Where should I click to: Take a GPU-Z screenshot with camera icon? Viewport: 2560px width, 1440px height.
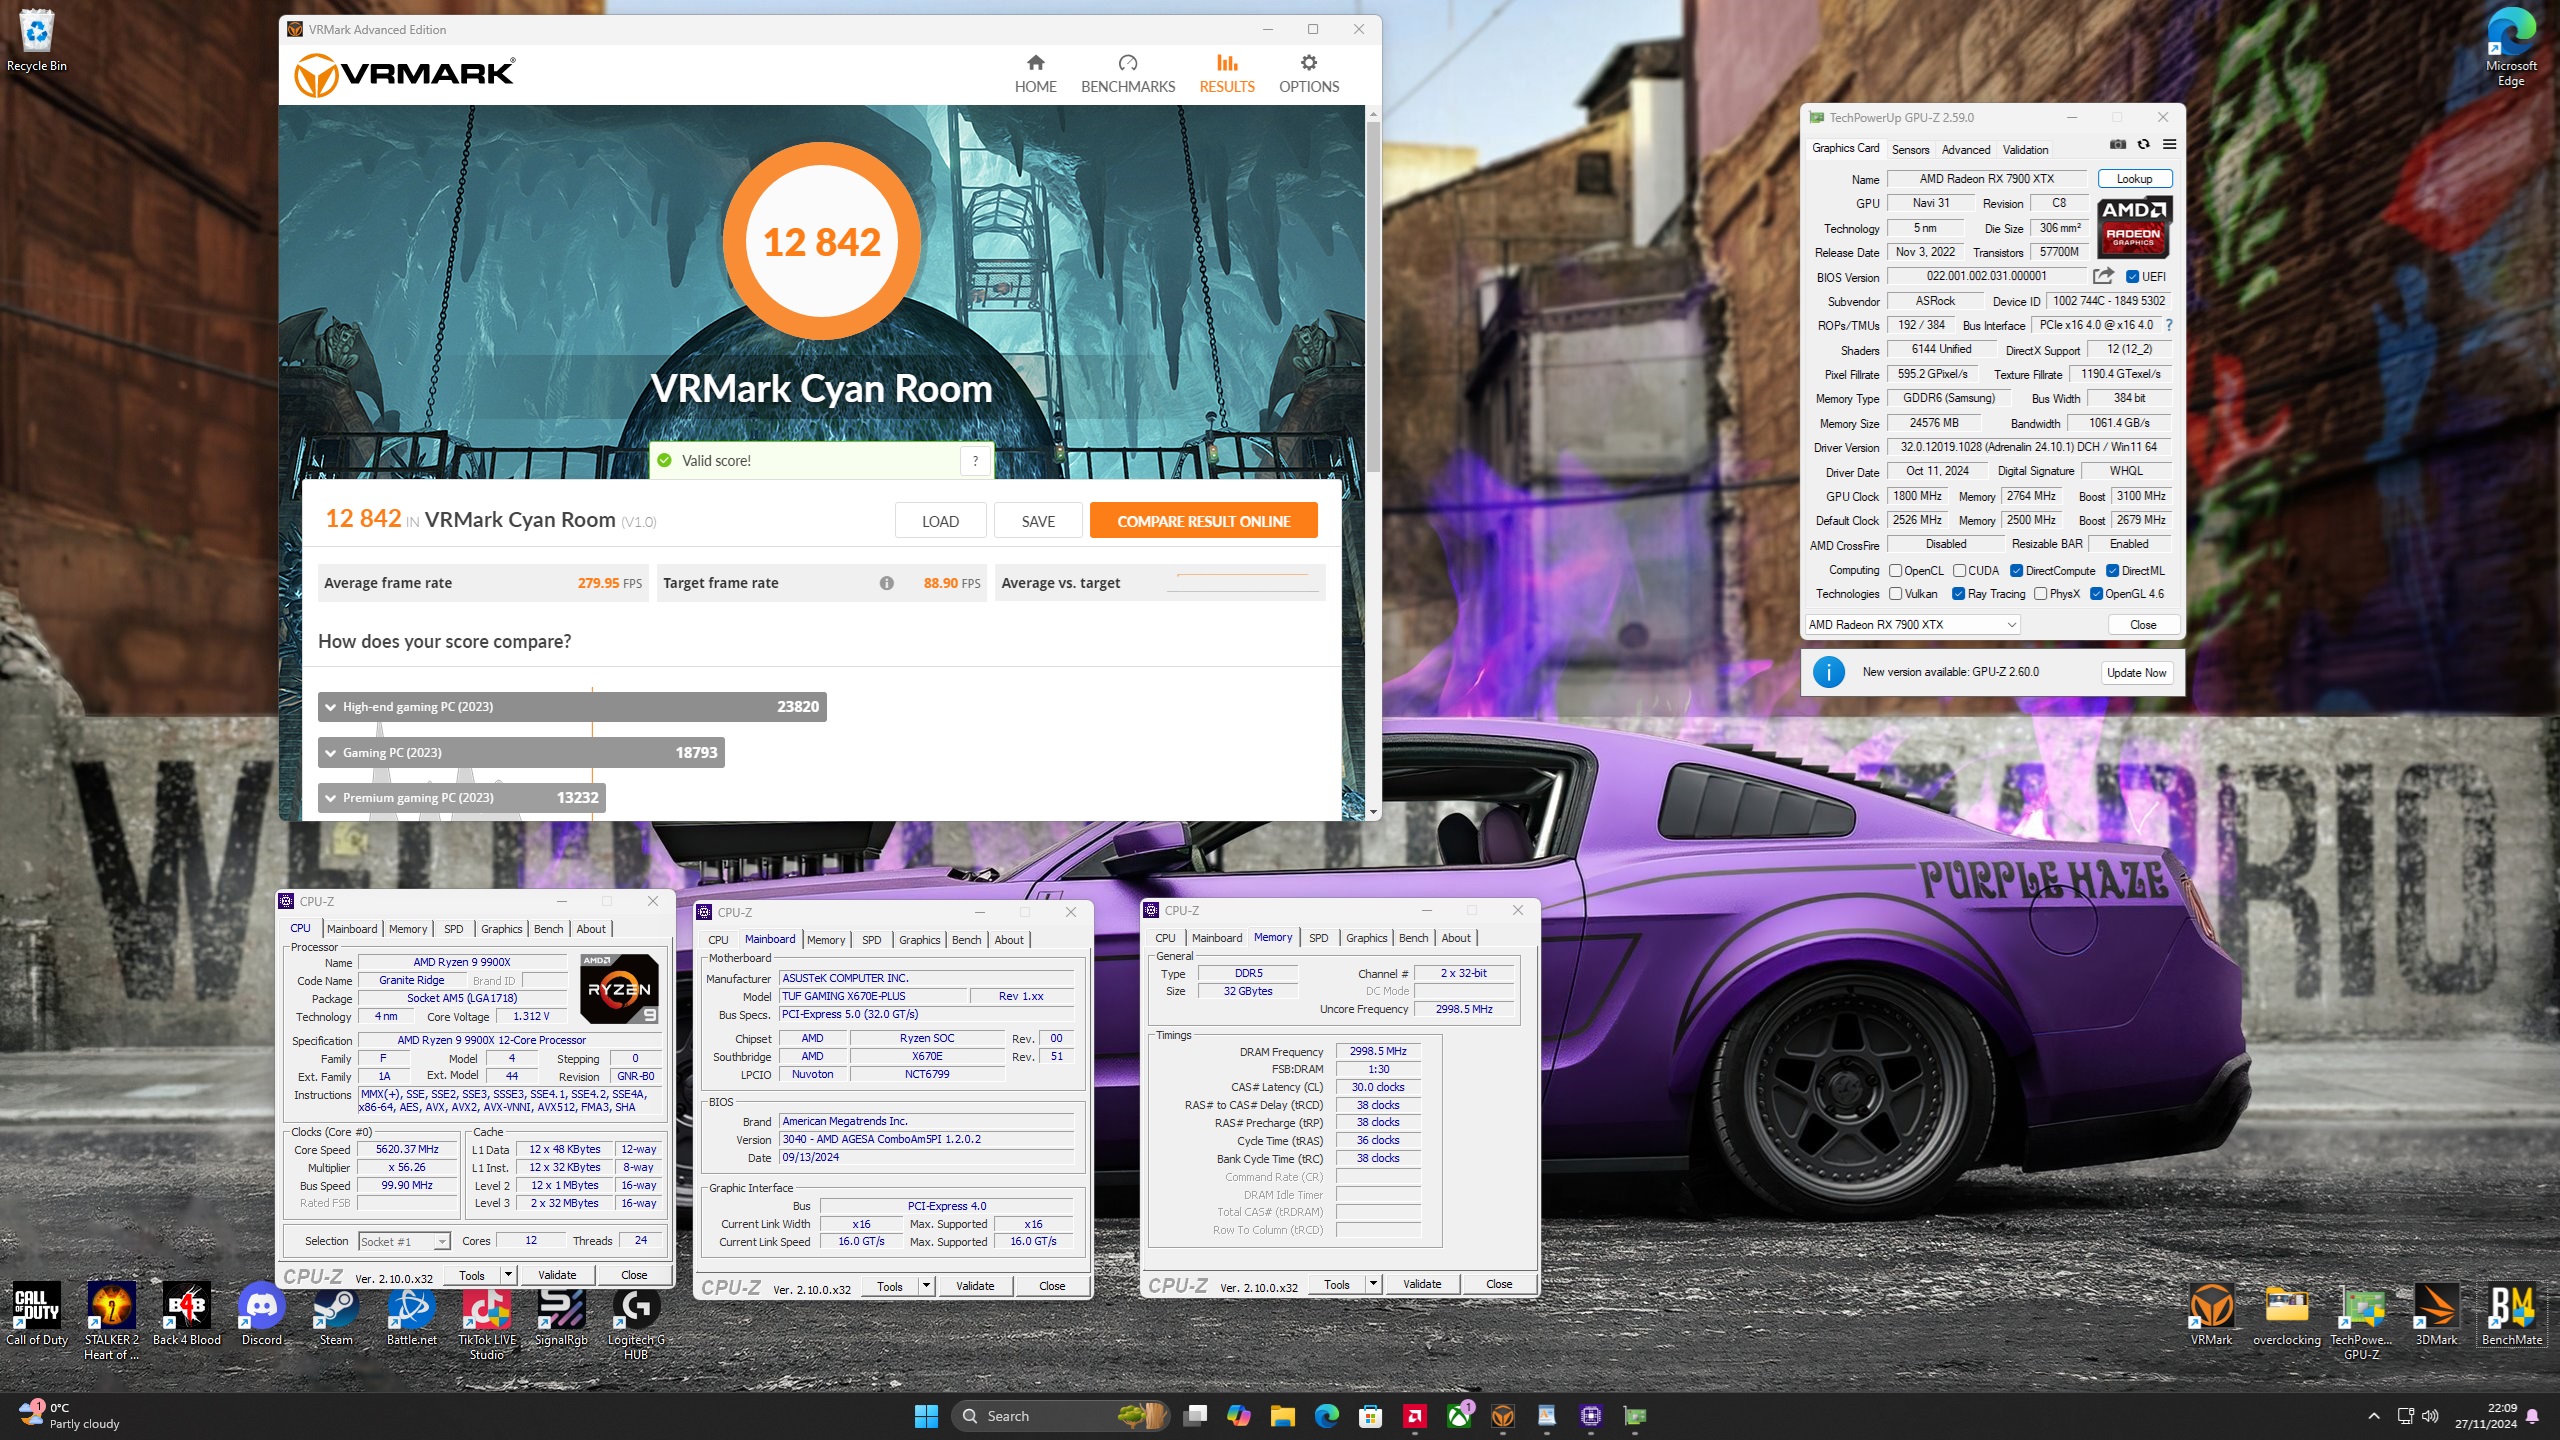(2118, 145)
